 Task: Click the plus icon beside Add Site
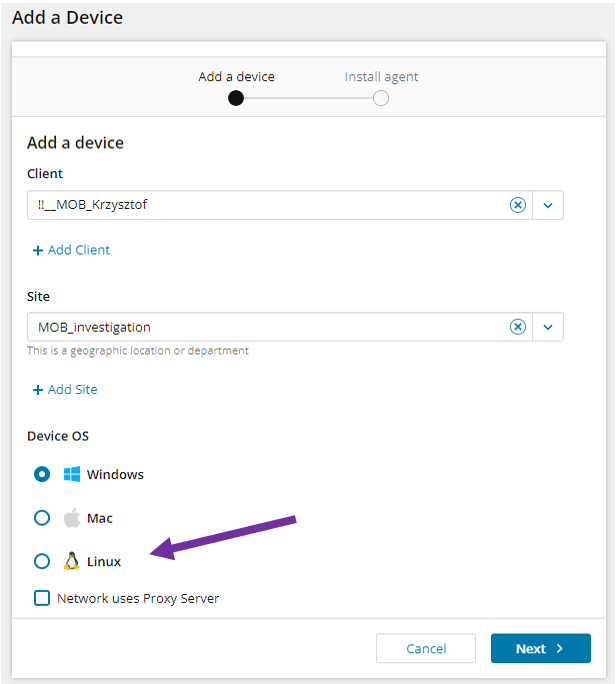pos(38,390)
